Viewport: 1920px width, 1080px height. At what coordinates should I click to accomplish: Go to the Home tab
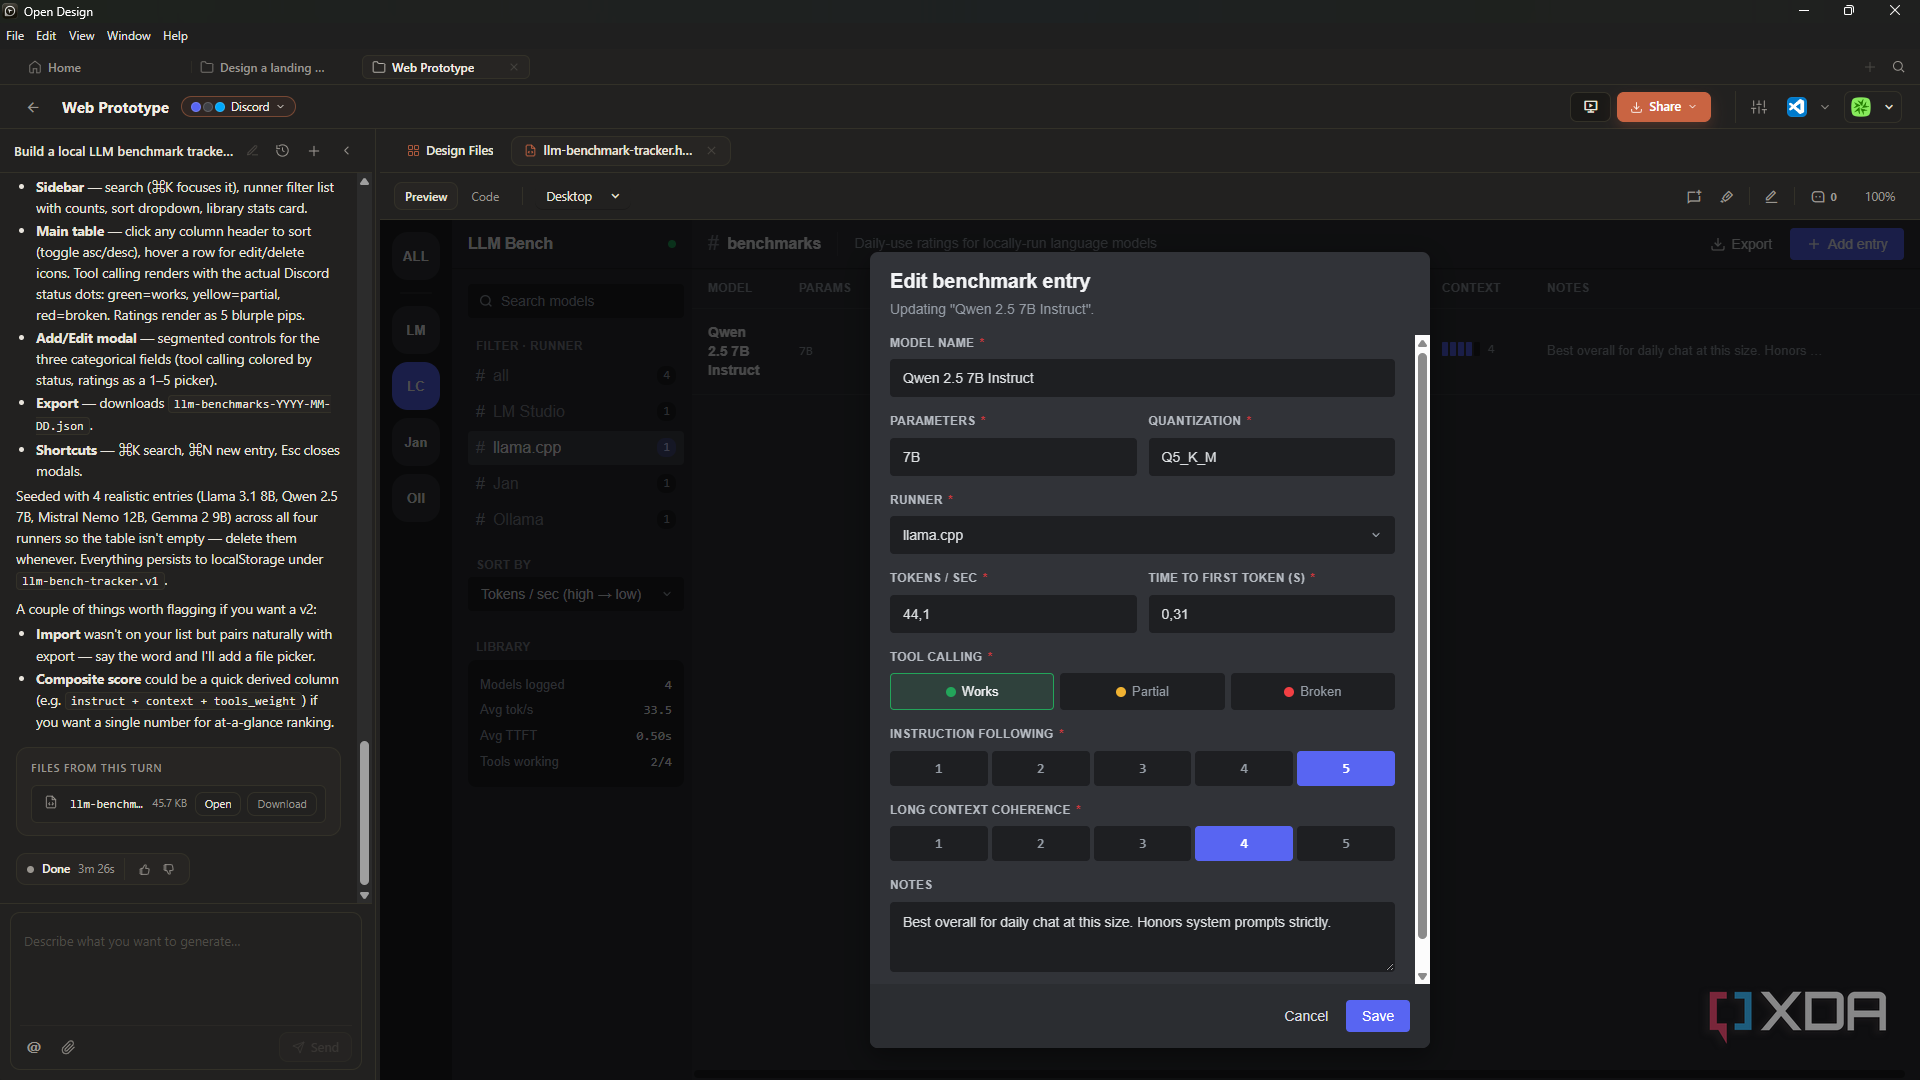coord(55,68)
